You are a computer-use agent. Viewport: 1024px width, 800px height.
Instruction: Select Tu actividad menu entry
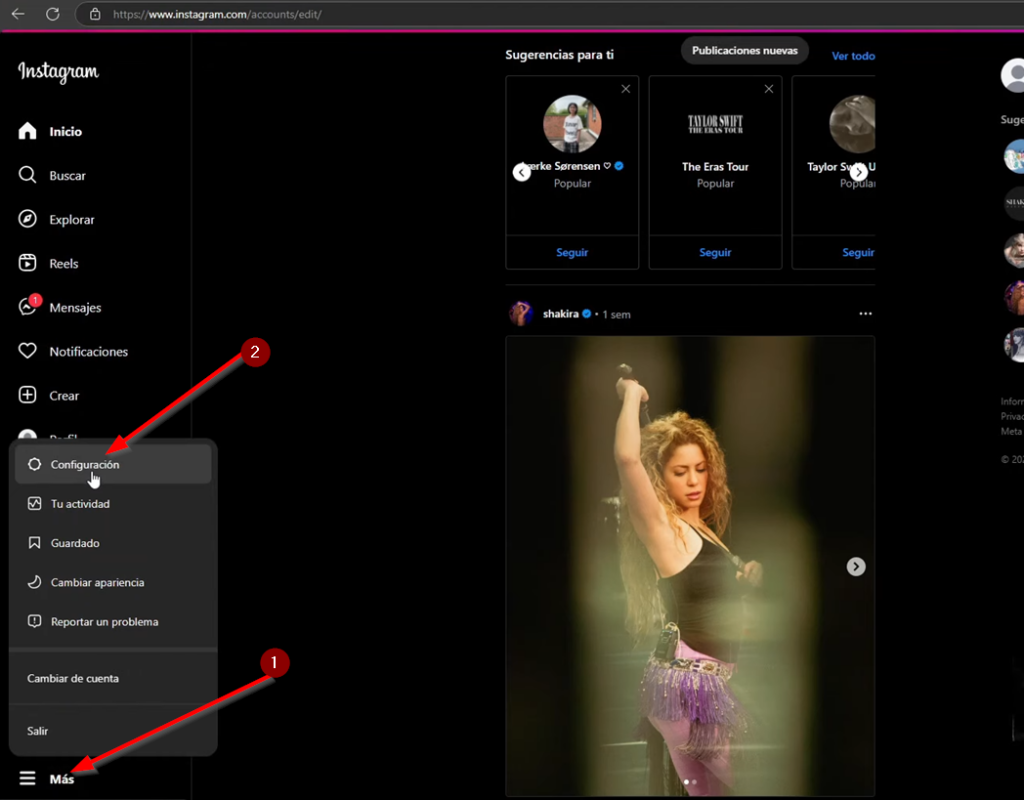113,504
